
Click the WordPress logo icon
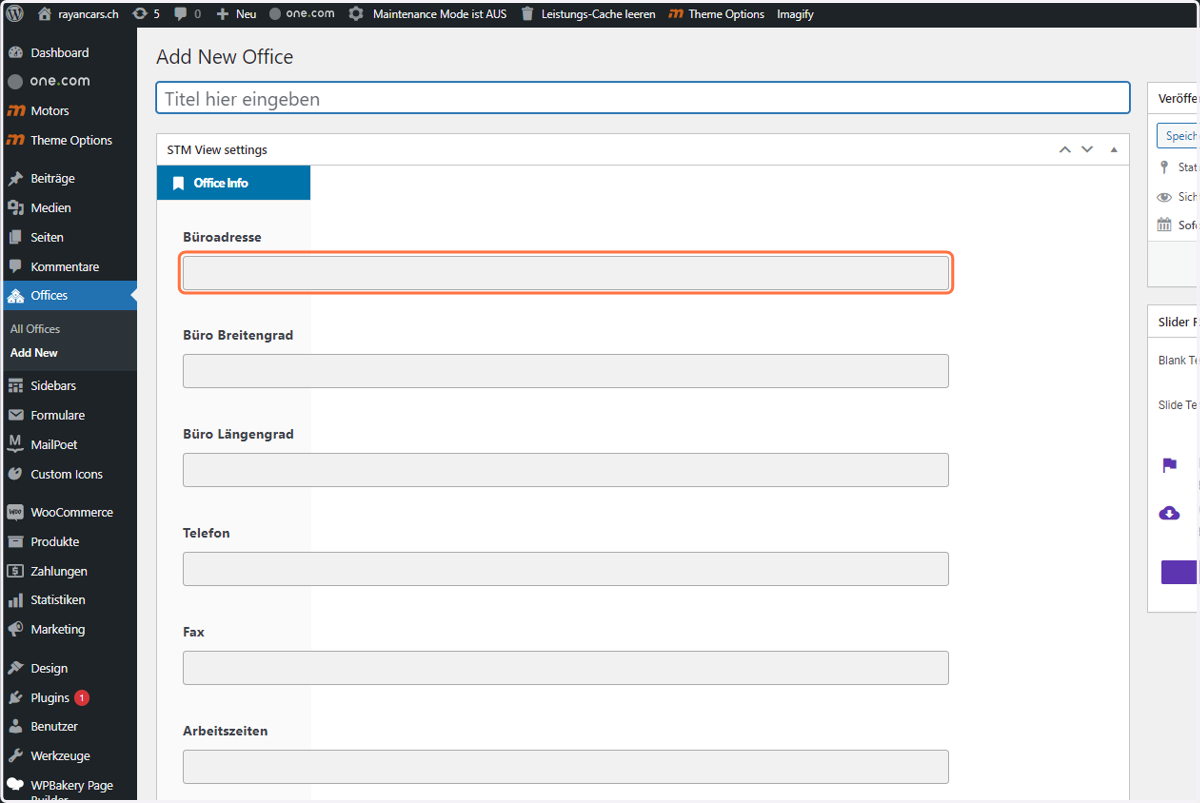pos(14,14)
